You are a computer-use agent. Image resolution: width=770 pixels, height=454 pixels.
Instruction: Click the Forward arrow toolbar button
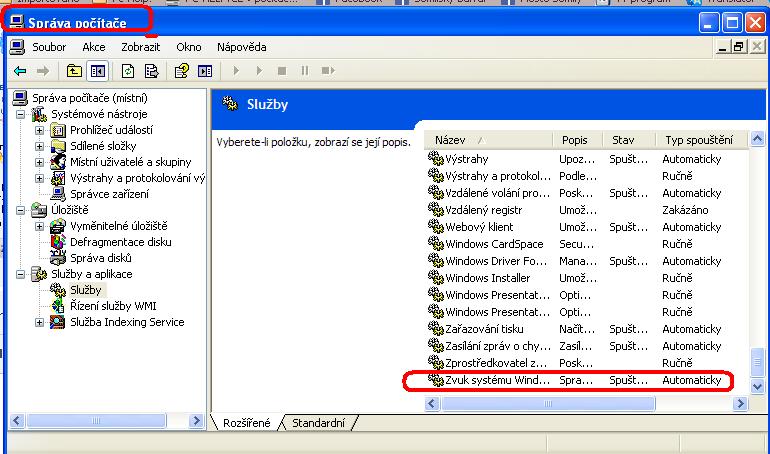click(x=43, y=71)
